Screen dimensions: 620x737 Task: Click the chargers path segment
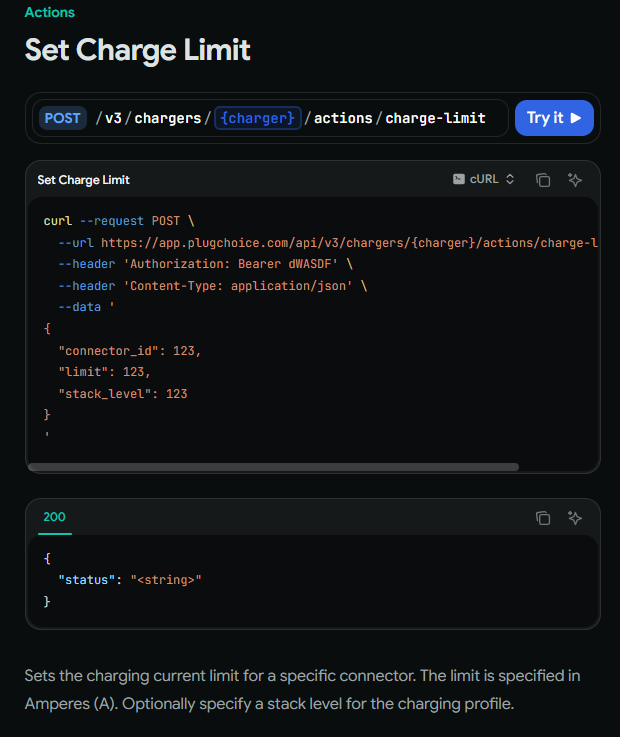pos(168,118)
